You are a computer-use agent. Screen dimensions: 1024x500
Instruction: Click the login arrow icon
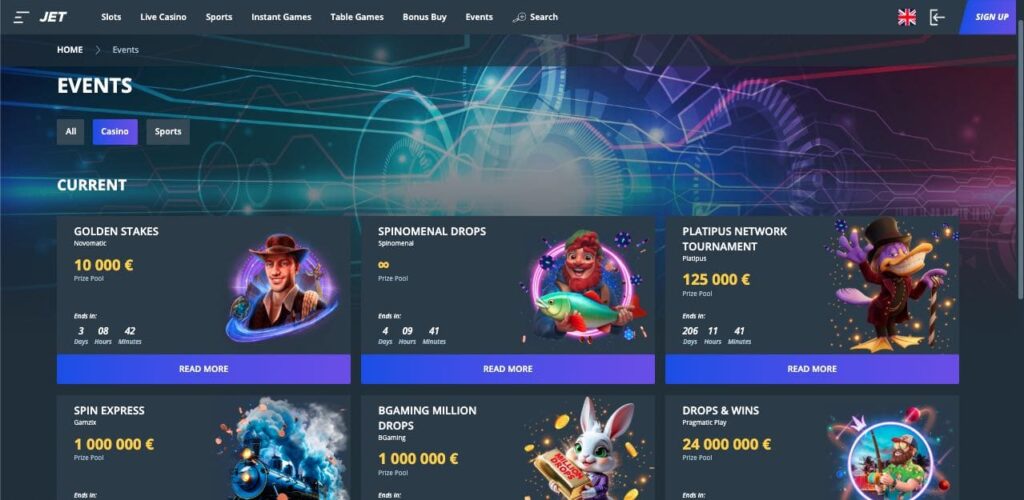[937, 17]
